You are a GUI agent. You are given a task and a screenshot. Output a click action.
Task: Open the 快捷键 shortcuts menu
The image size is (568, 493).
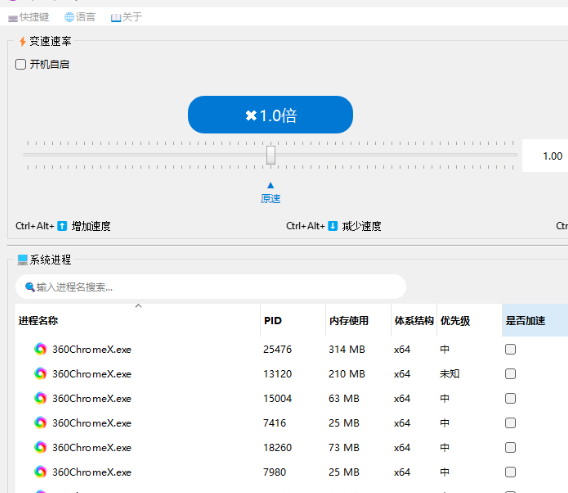(28, 17)
